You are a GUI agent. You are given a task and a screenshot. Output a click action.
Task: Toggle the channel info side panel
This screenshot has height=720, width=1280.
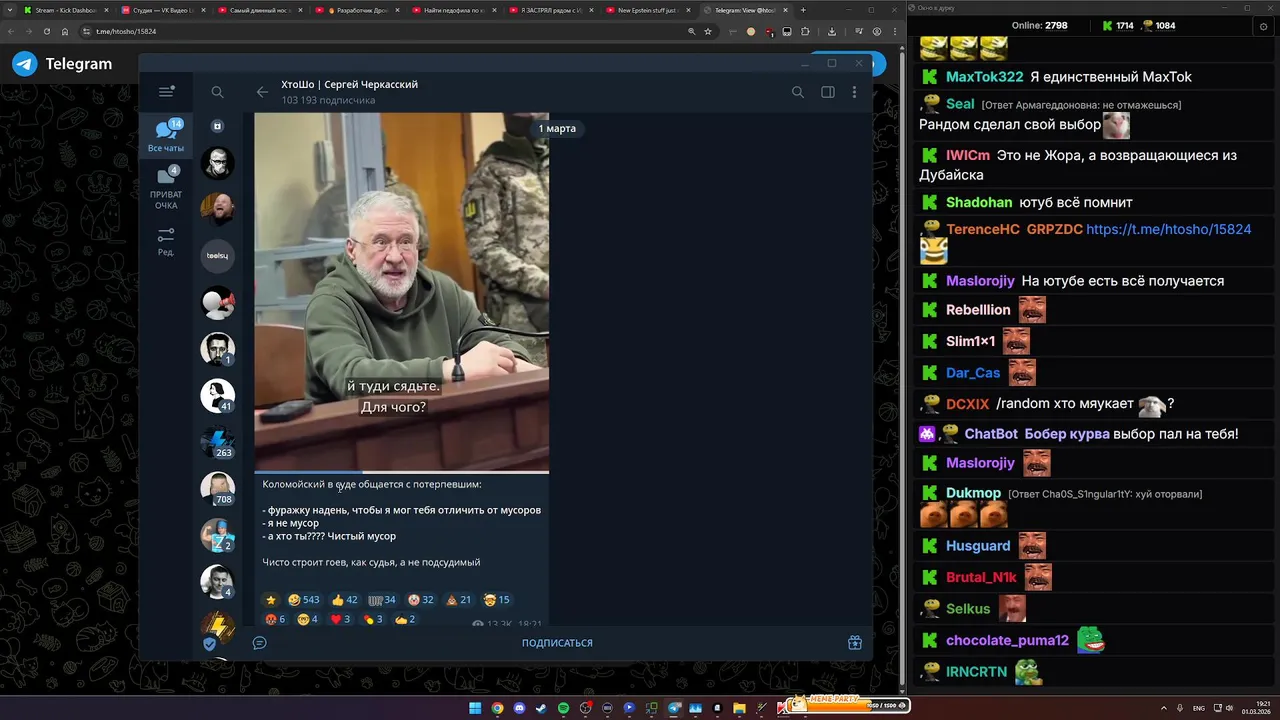(828, 92)
